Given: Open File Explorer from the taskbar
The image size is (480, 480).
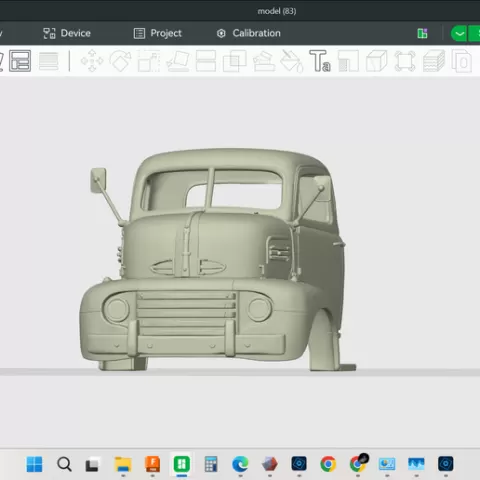Looking at the screenshot, I should (x=123, y=464).
